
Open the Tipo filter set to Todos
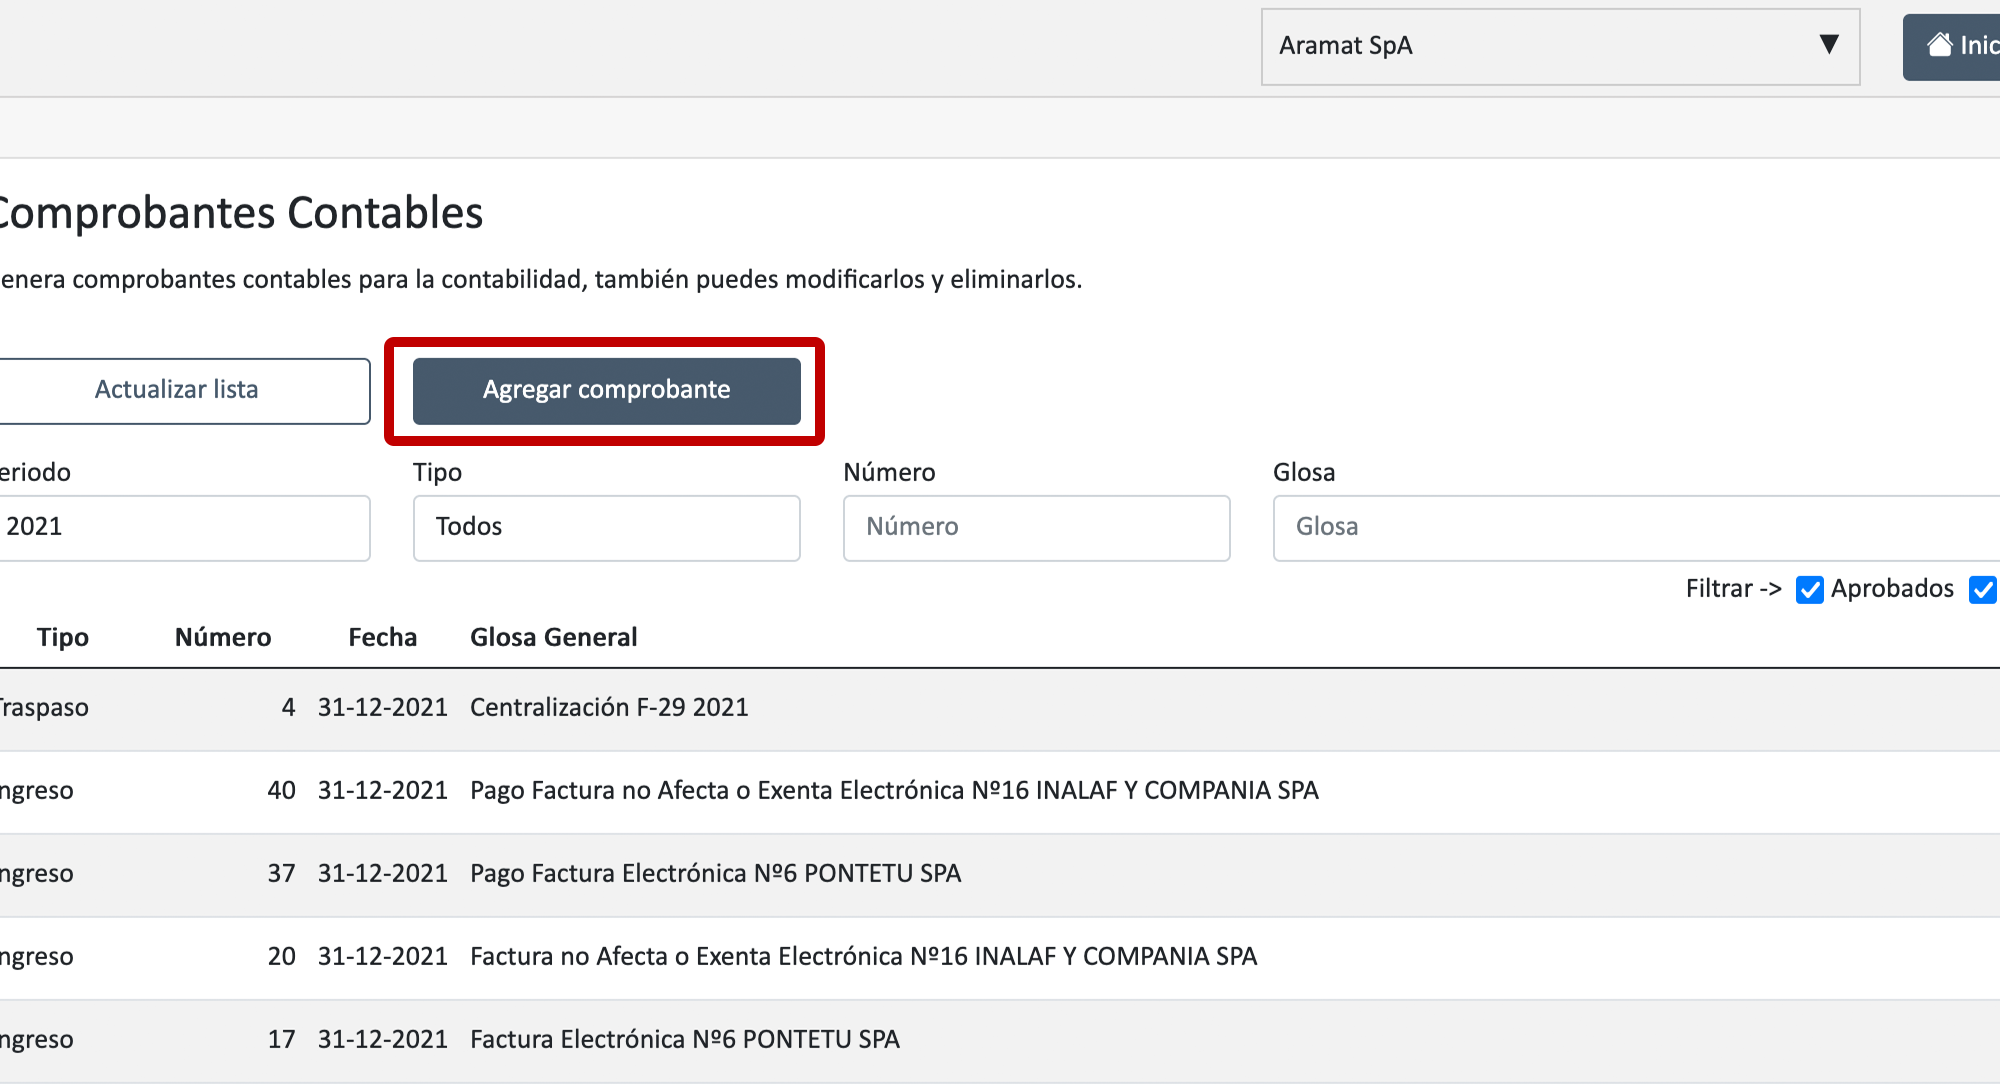pyautogui.click(x=606, y=527)
